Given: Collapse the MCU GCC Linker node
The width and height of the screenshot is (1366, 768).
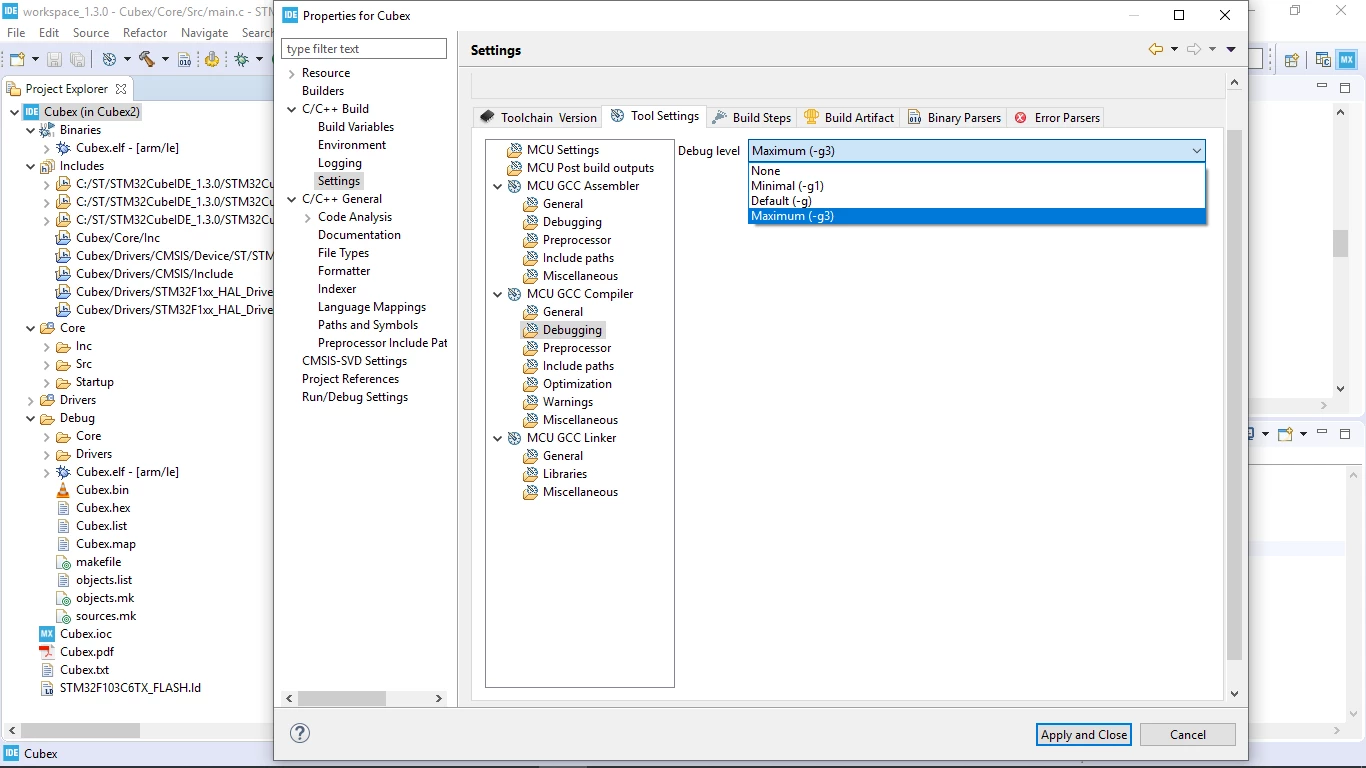Looking at the screenshot, I should pos(498,438).
